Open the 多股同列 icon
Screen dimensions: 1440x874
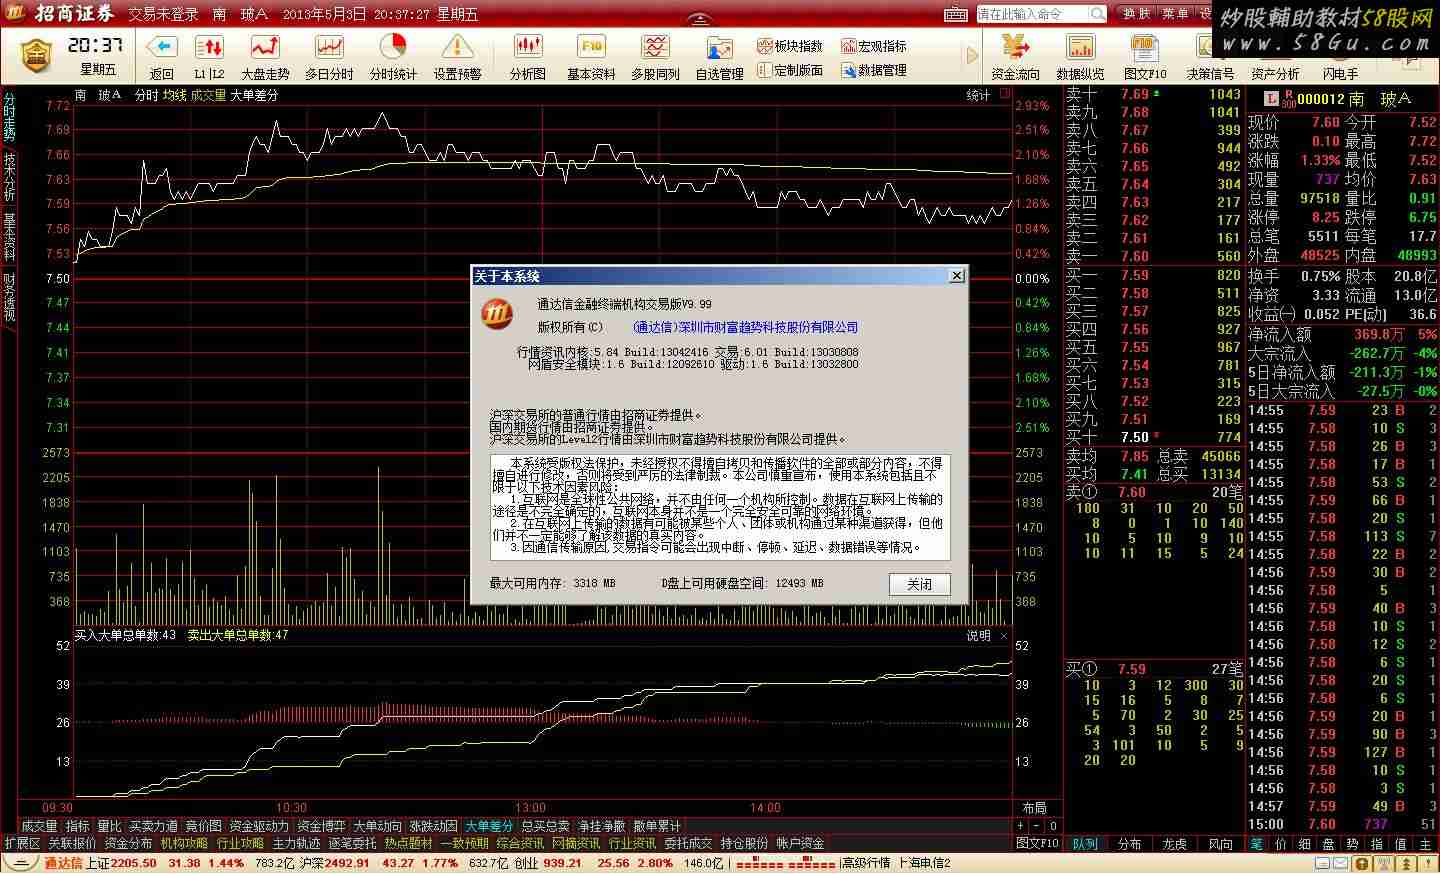(x=655, y=47)
